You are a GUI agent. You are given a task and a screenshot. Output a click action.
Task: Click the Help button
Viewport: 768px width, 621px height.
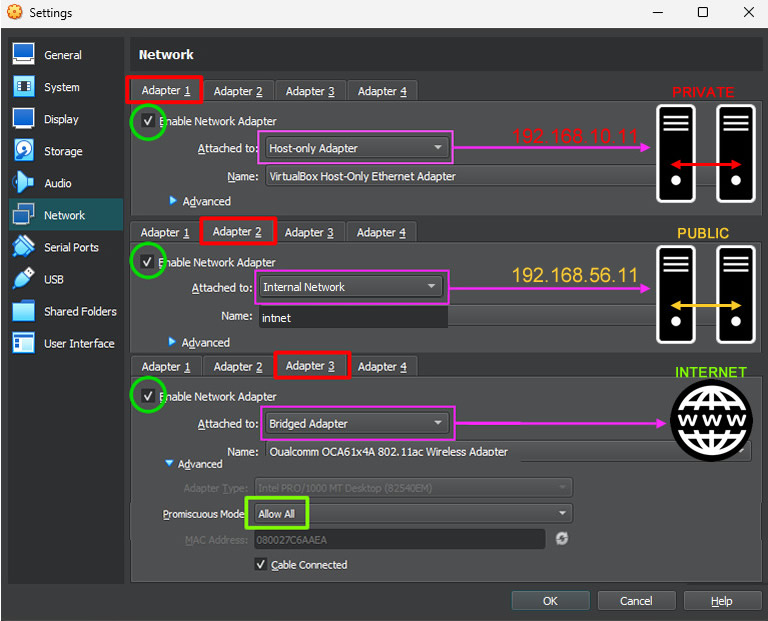[722, 601]
